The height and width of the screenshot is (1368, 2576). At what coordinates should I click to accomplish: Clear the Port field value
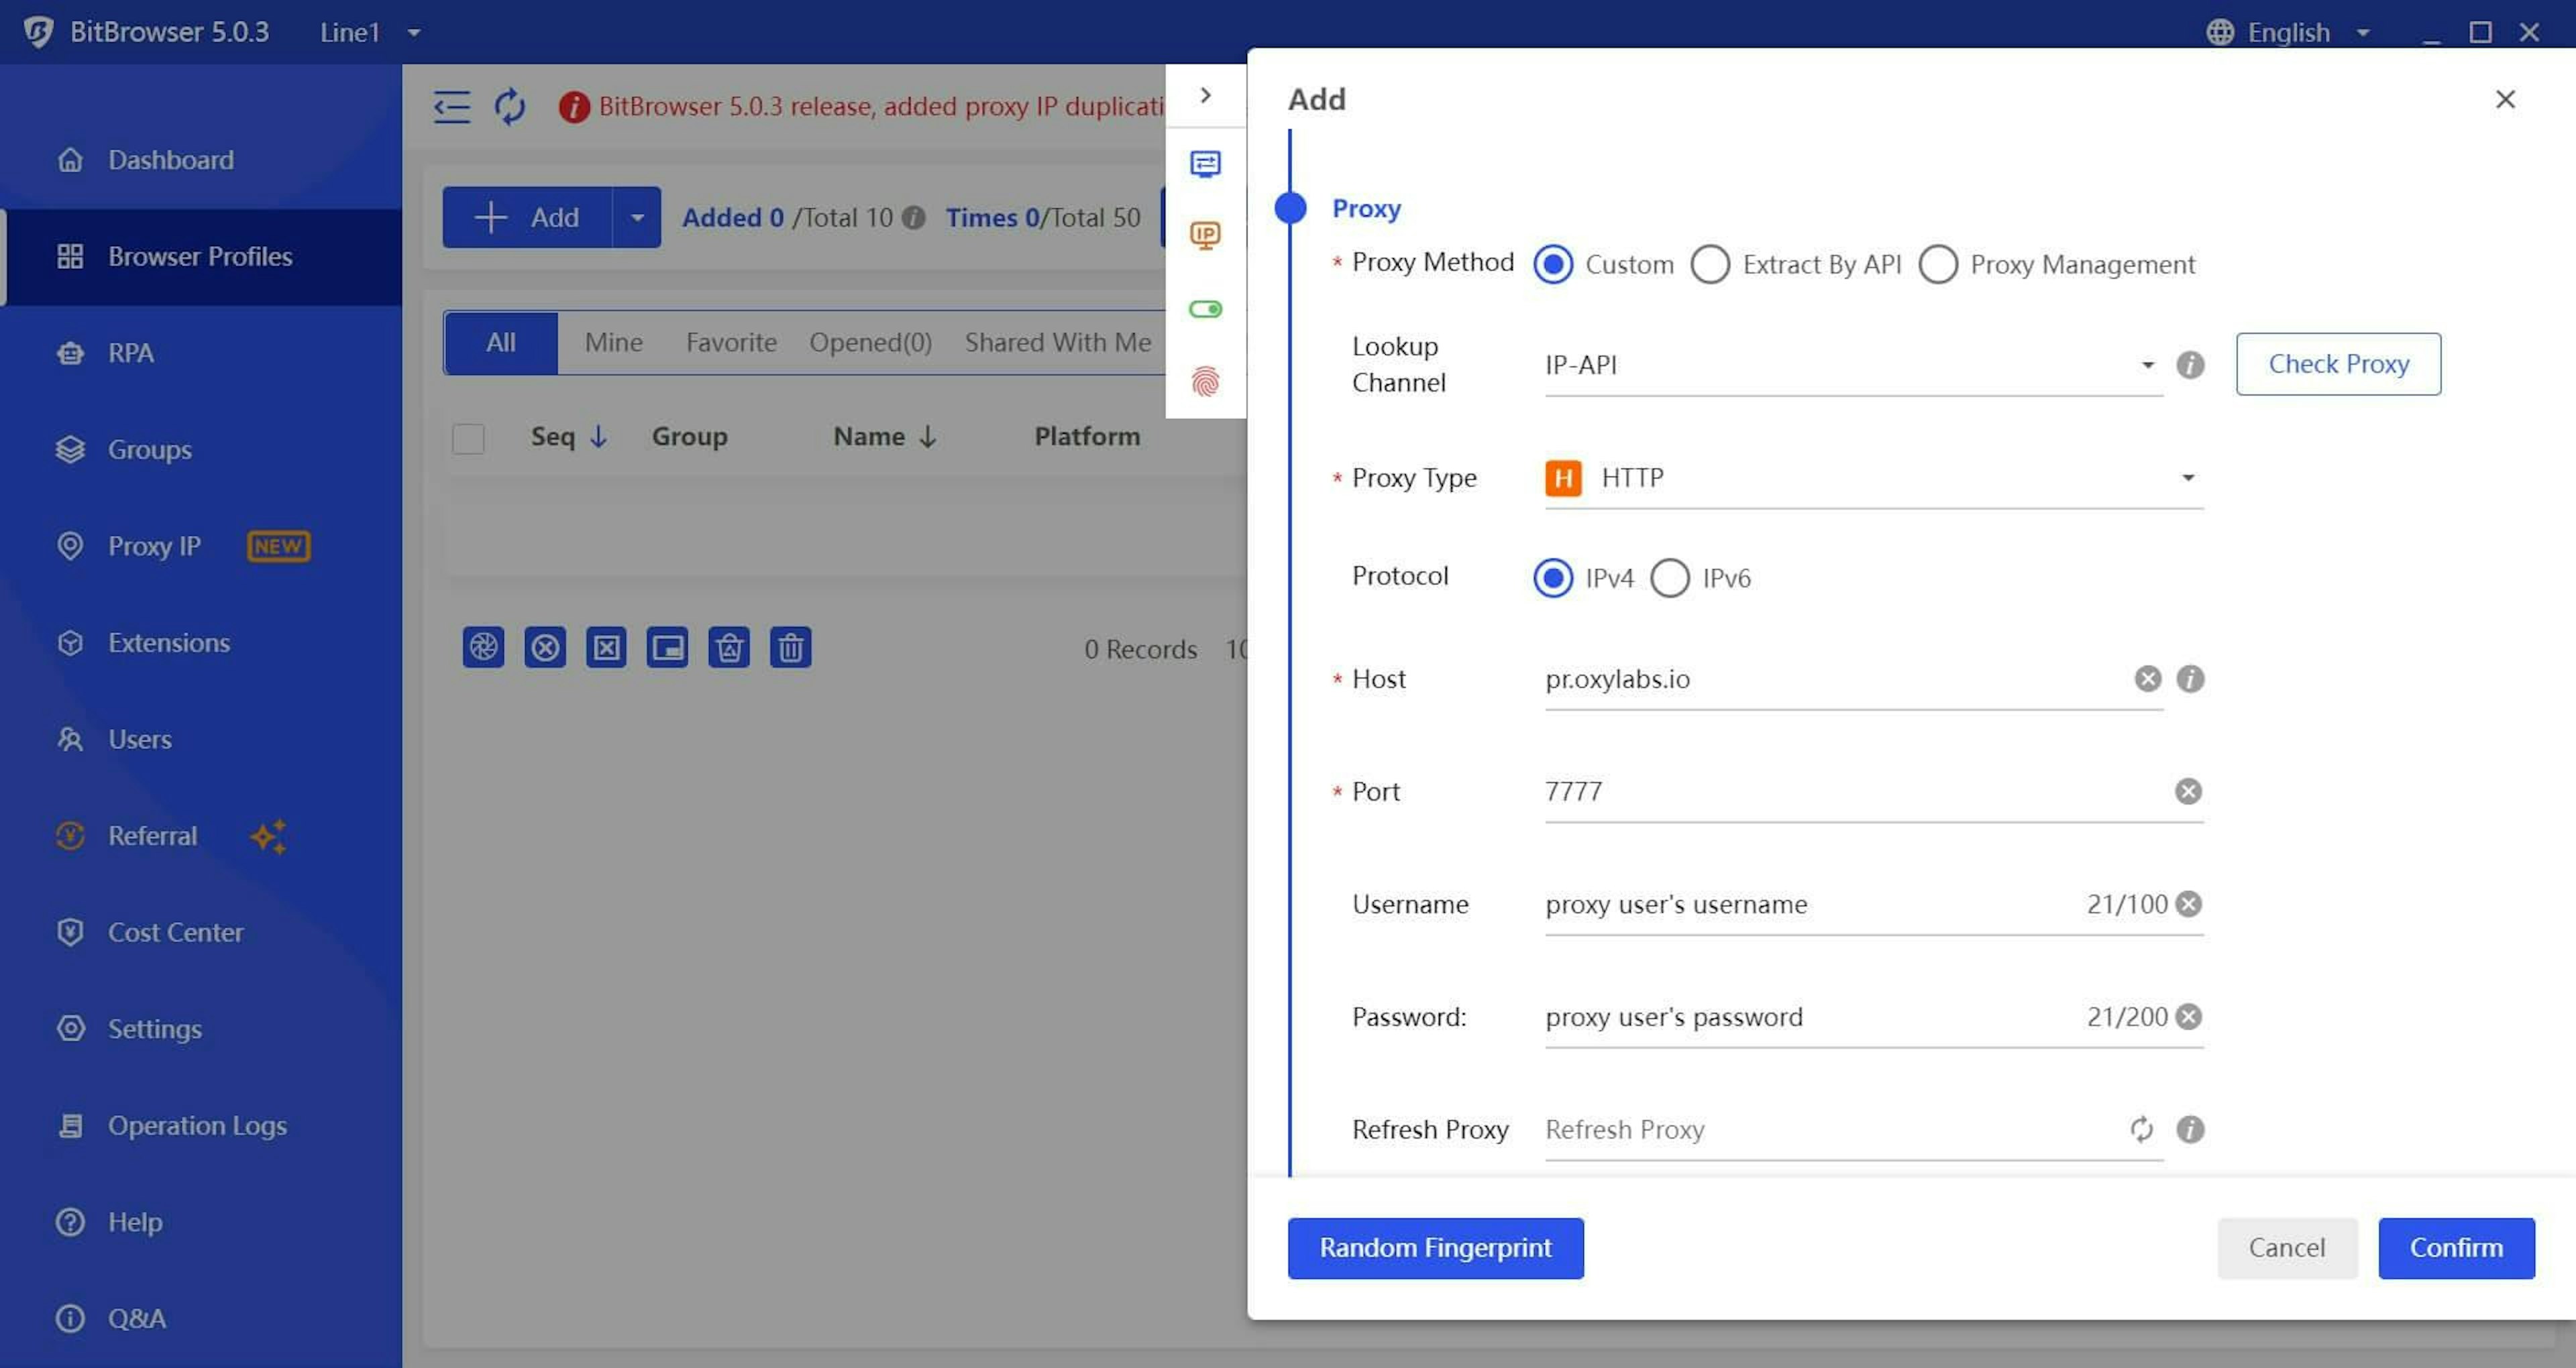(x=2188, y=792)
